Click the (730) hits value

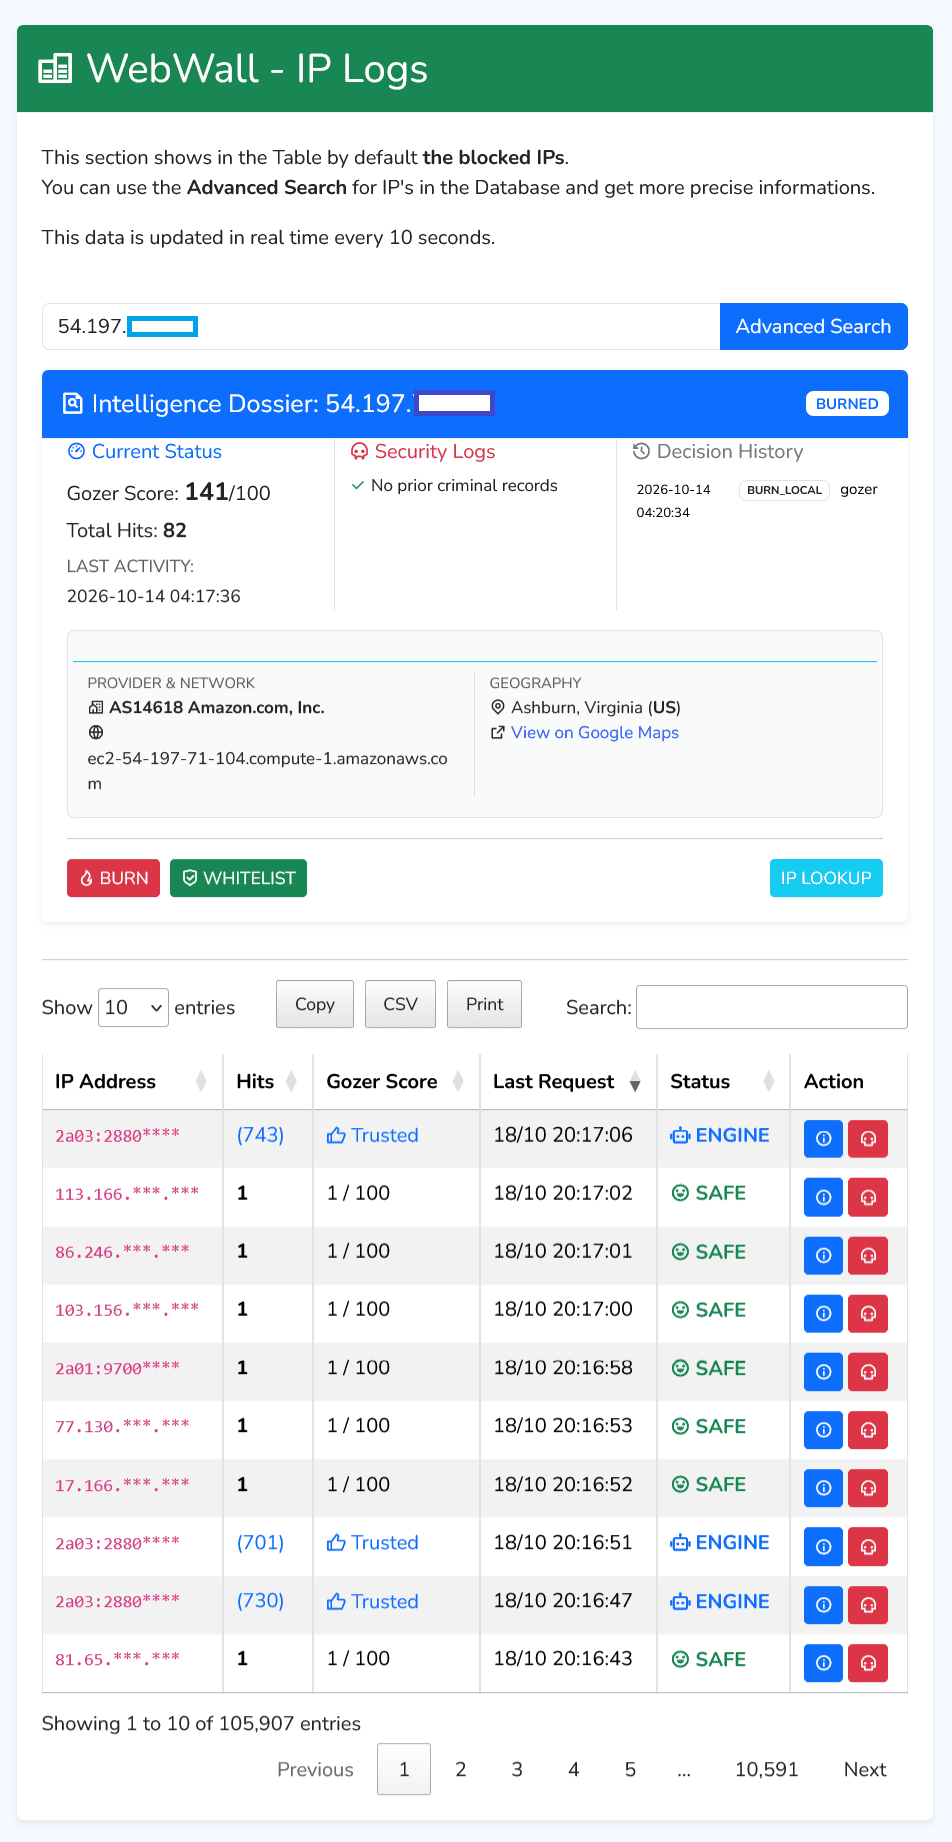260,1601
